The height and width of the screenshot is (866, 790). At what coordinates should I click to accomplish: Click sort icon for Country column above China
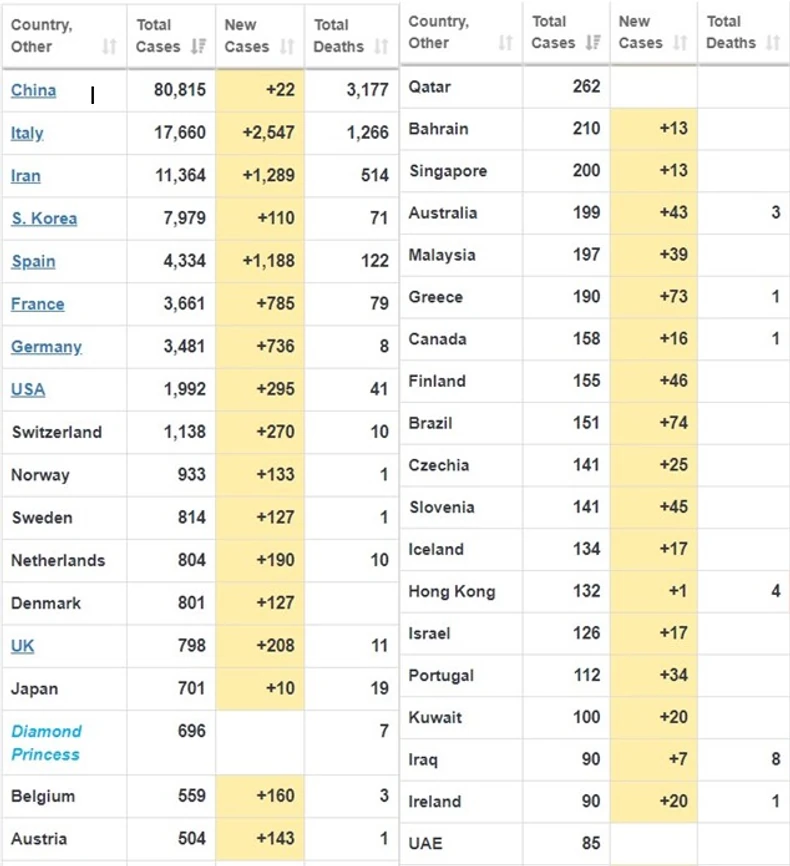(109, 47)
